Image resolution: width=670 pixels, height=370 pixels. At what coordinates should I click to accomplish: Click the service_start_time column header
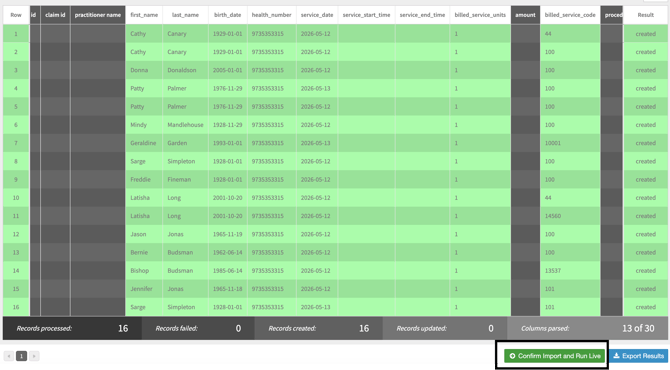367,15
